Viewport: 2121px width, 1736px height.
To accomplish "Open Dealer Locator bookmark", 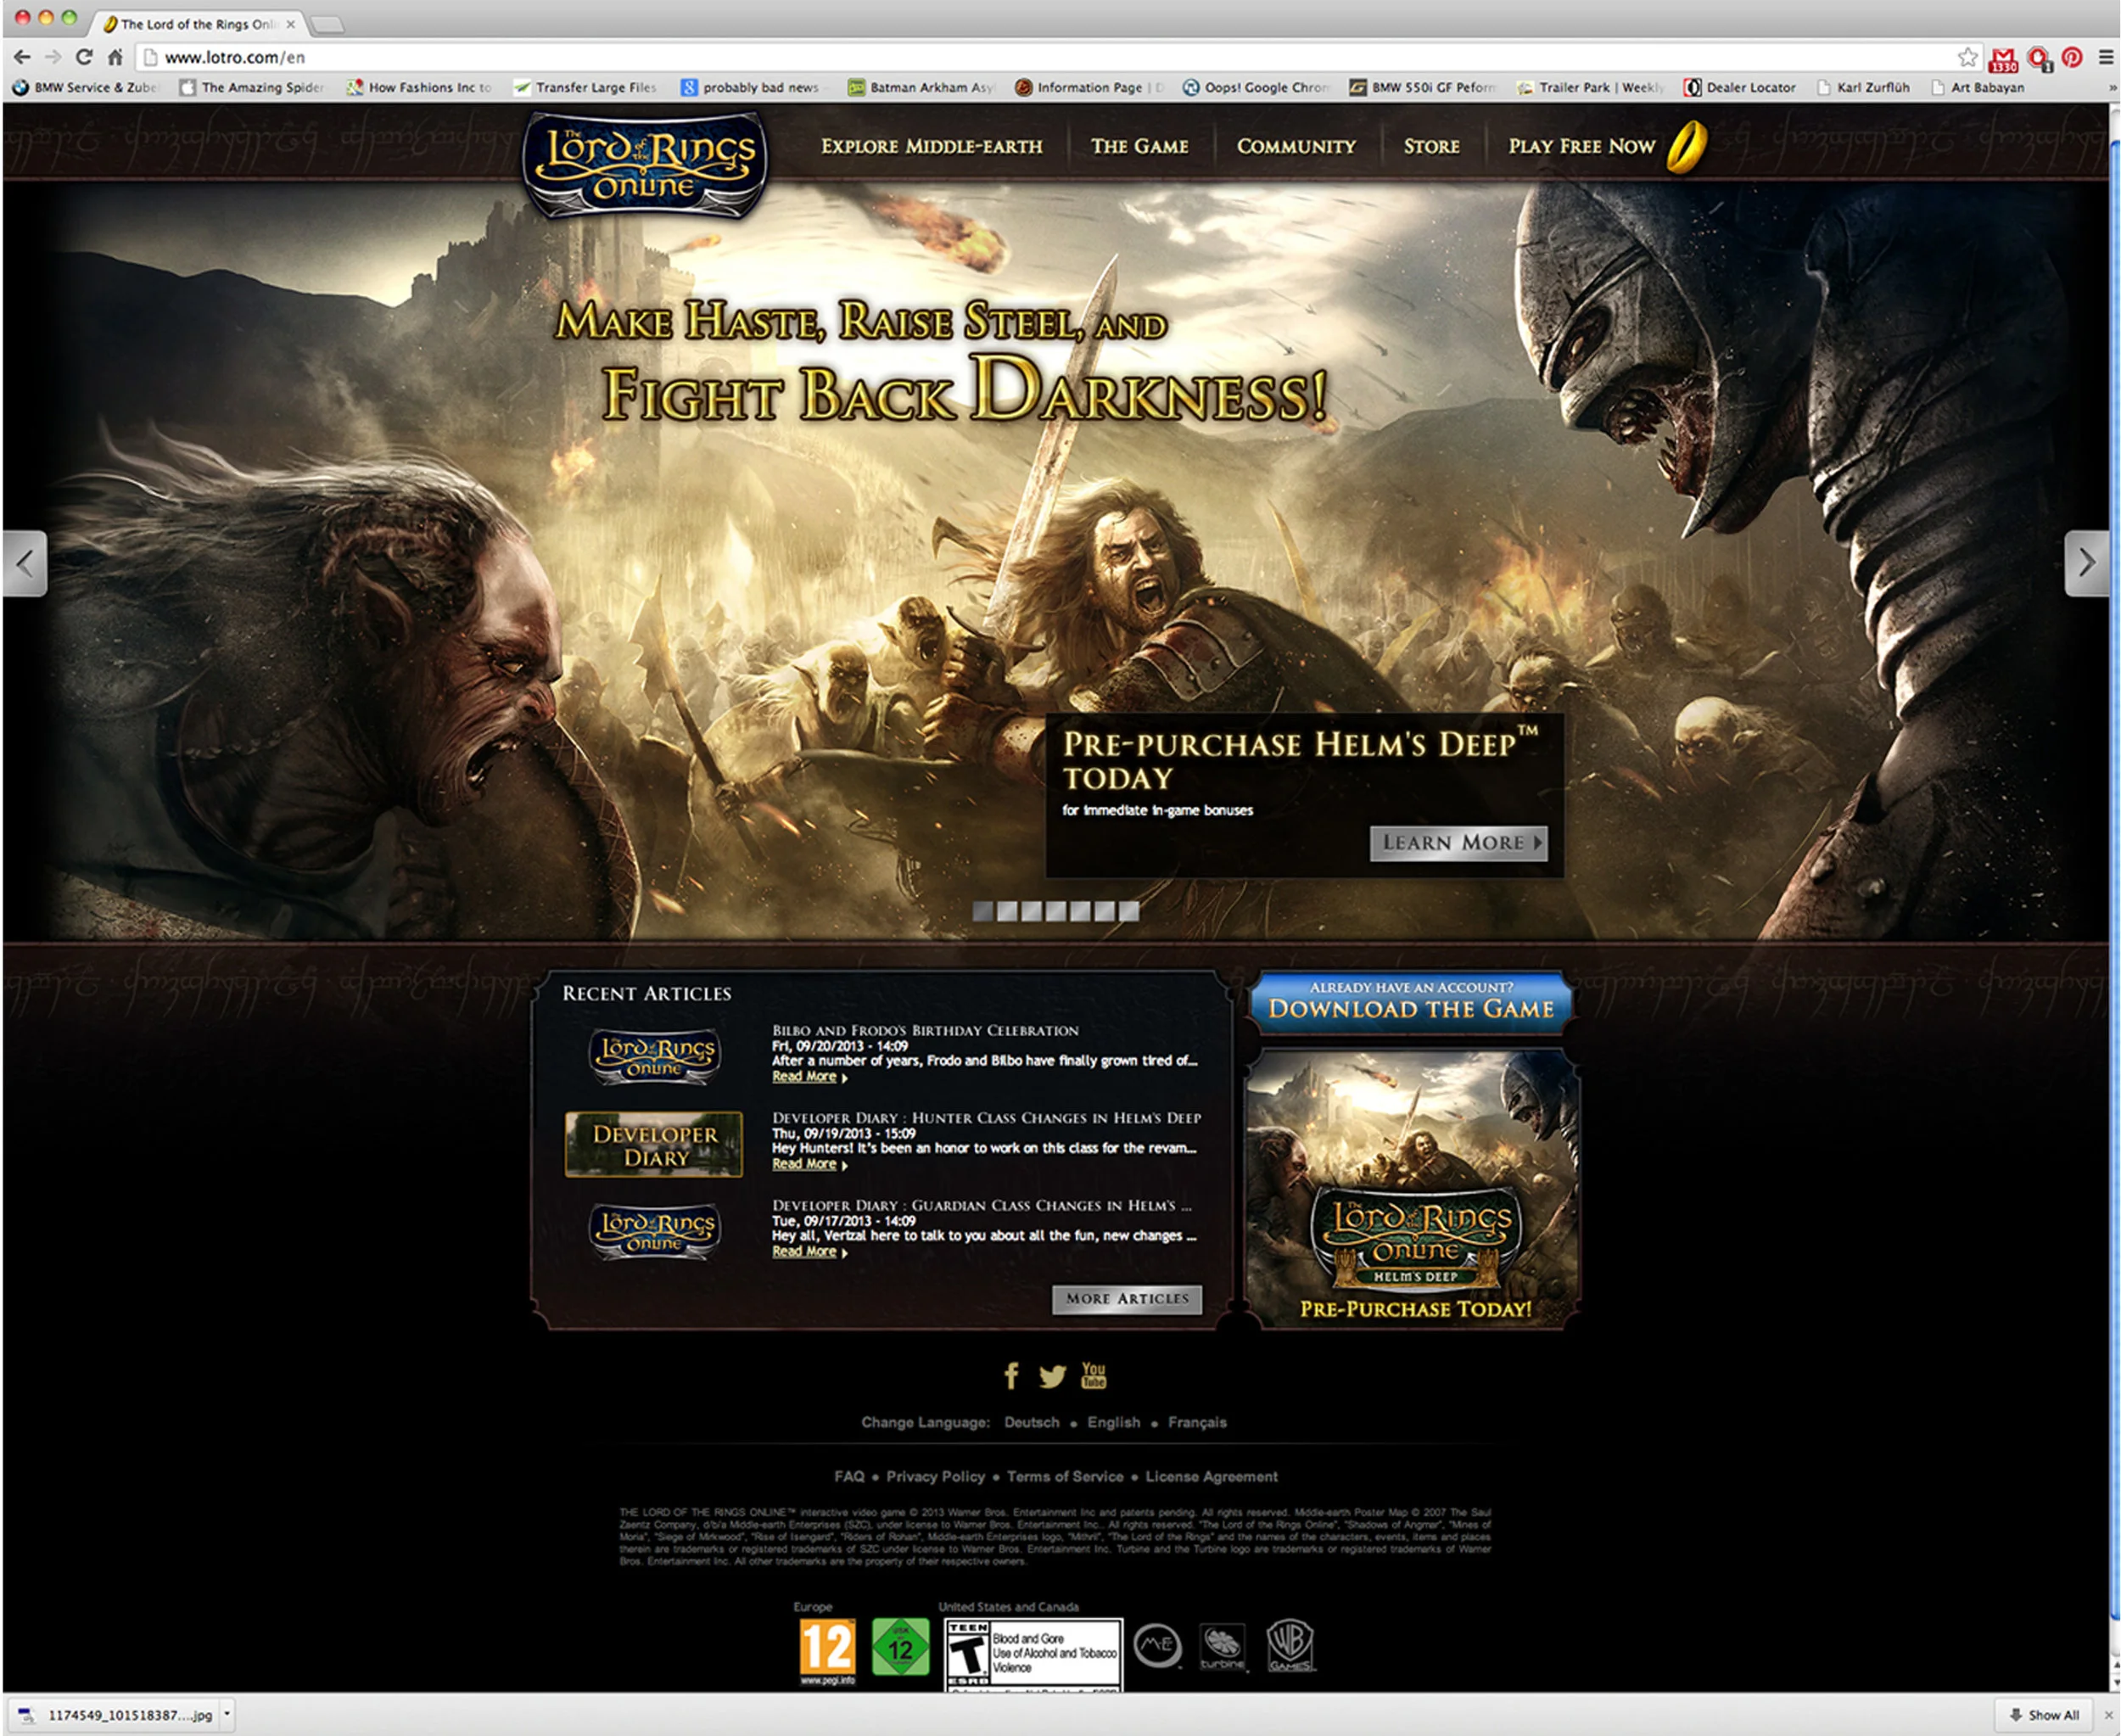I will (x=1739, y=87).
